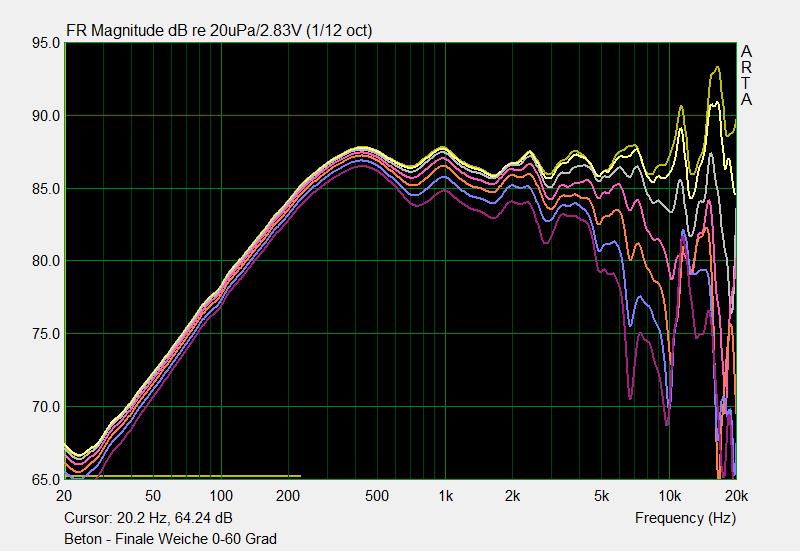Click the 70.0 level axis label
This screenshot has width=800, height=551.
[x=46, y=407]
